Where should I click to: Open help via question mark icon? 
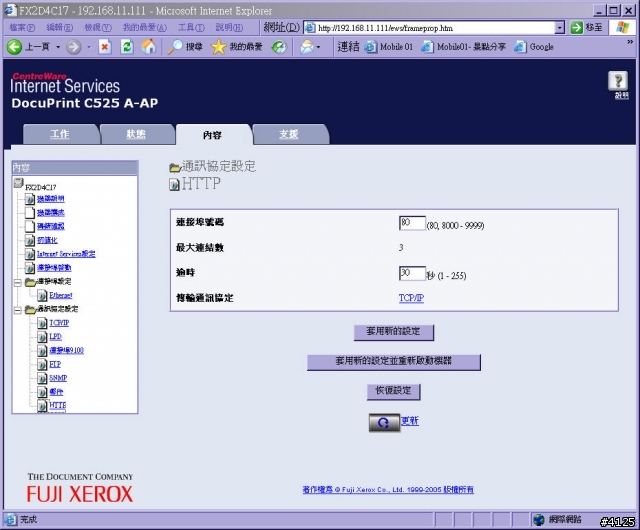(618, 80)
